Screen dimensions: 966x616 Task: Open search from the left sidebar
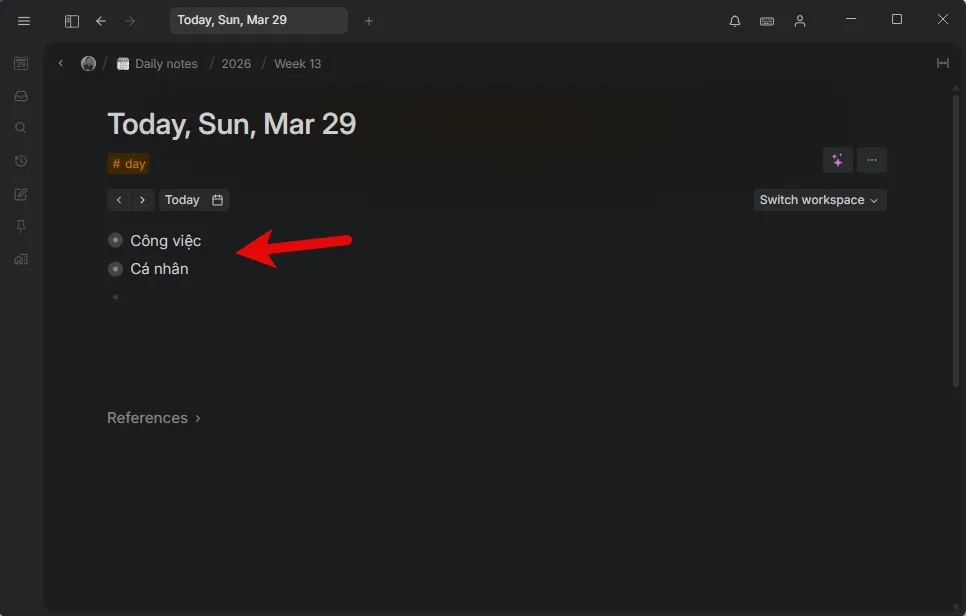[21, 128]
